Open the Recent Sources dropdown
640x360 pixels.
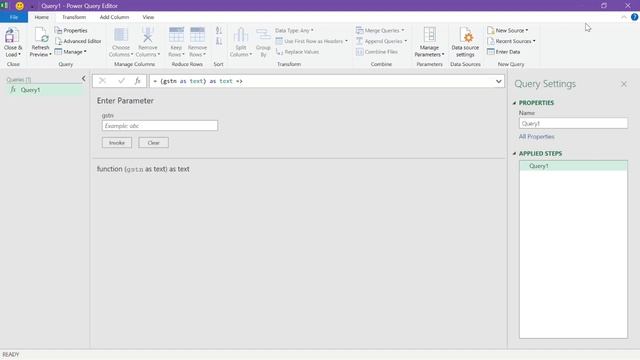[x=511, y=41]
